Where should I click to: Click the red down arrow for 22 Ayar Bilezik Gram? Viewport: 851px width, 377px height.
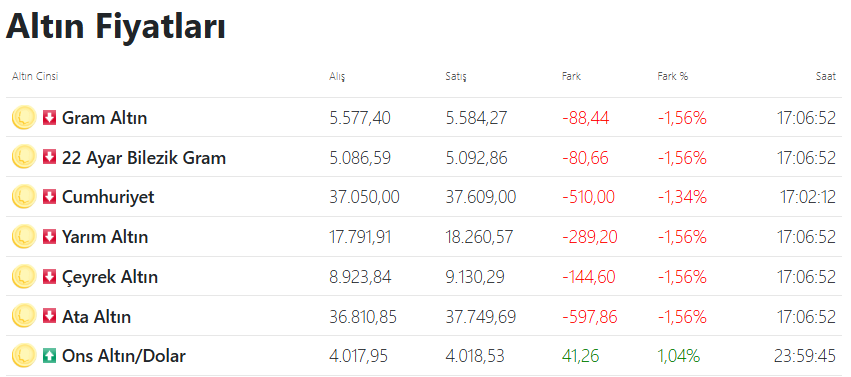click(49, 158)
